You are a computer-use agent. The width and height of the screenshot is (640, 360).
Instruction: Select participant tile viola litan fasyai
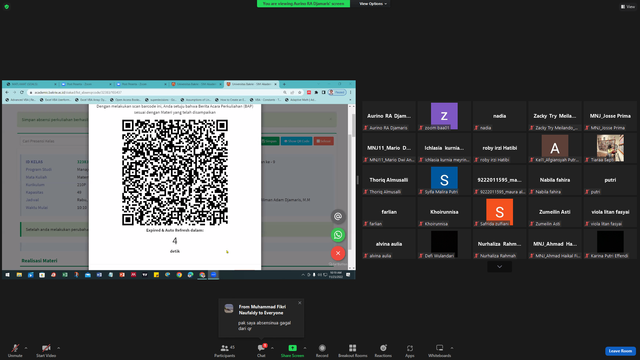(x=610, y=212)
